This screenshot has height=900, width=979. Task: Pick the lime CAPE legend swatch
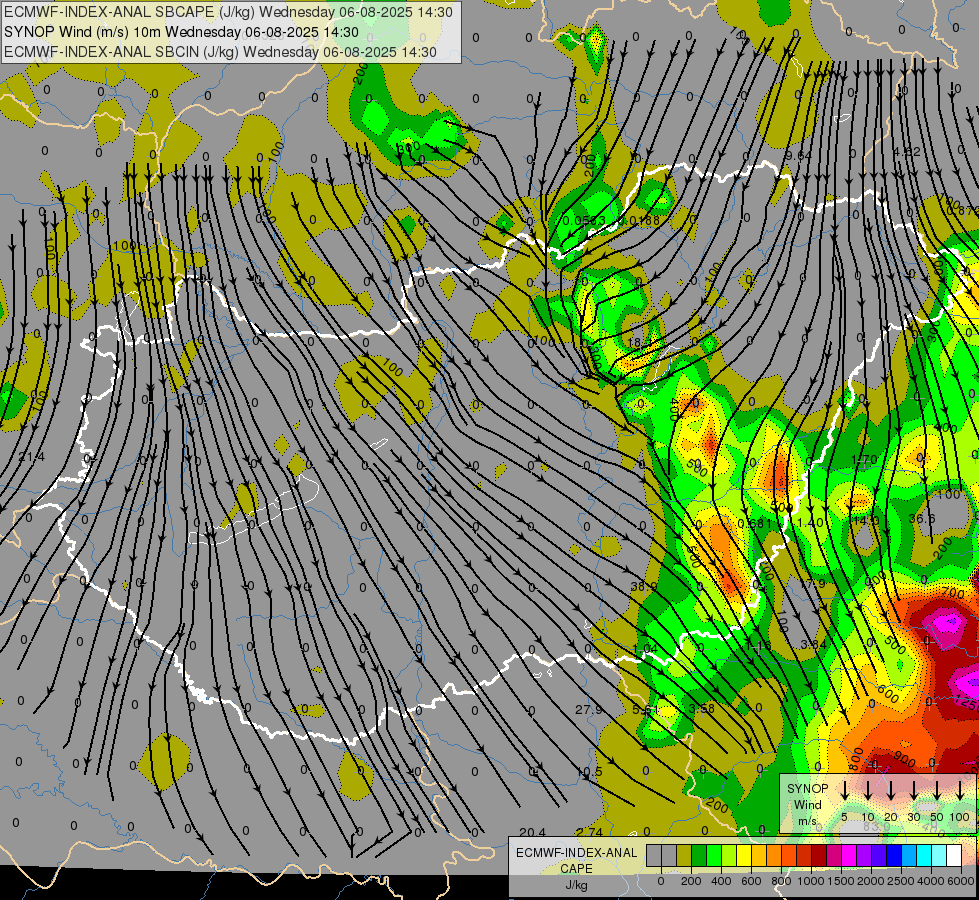[729, 855]
